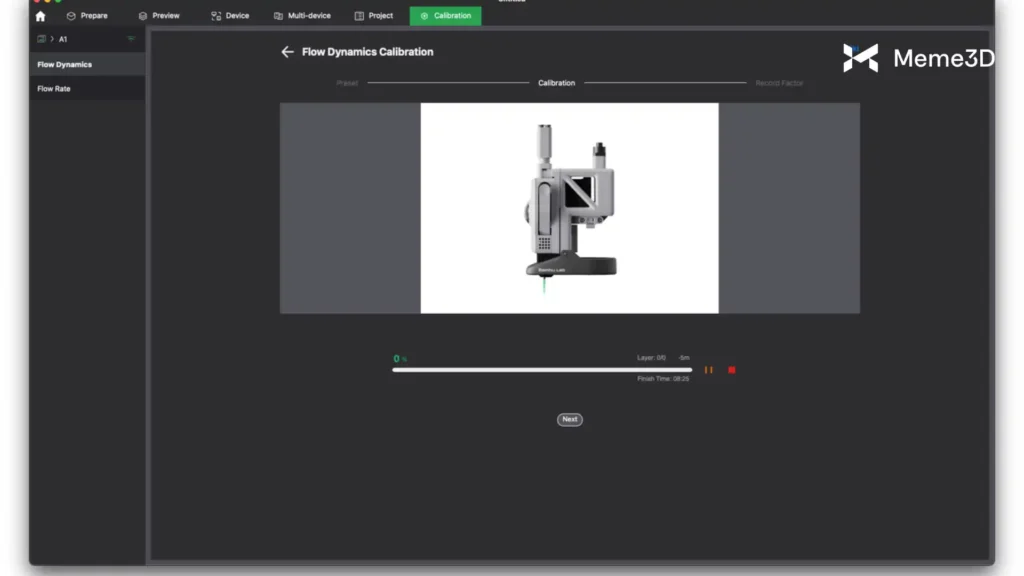The width and height of the screenshot is (1024, 576).
Task: Click the printer icon beside A1
Action: [x=42, y=39]
